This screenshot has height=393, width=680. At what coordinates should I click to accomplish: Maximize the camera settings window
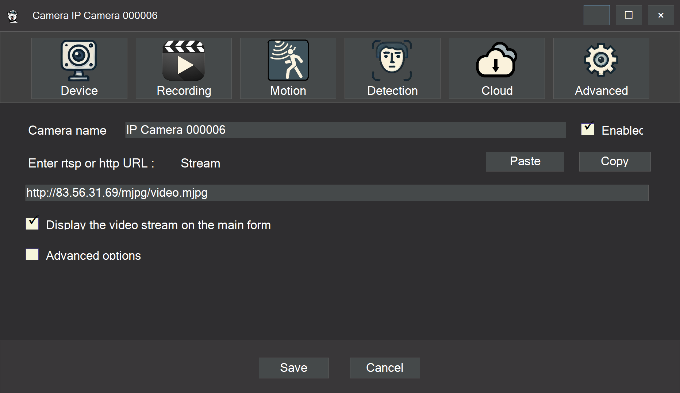(x=629, y=15)
